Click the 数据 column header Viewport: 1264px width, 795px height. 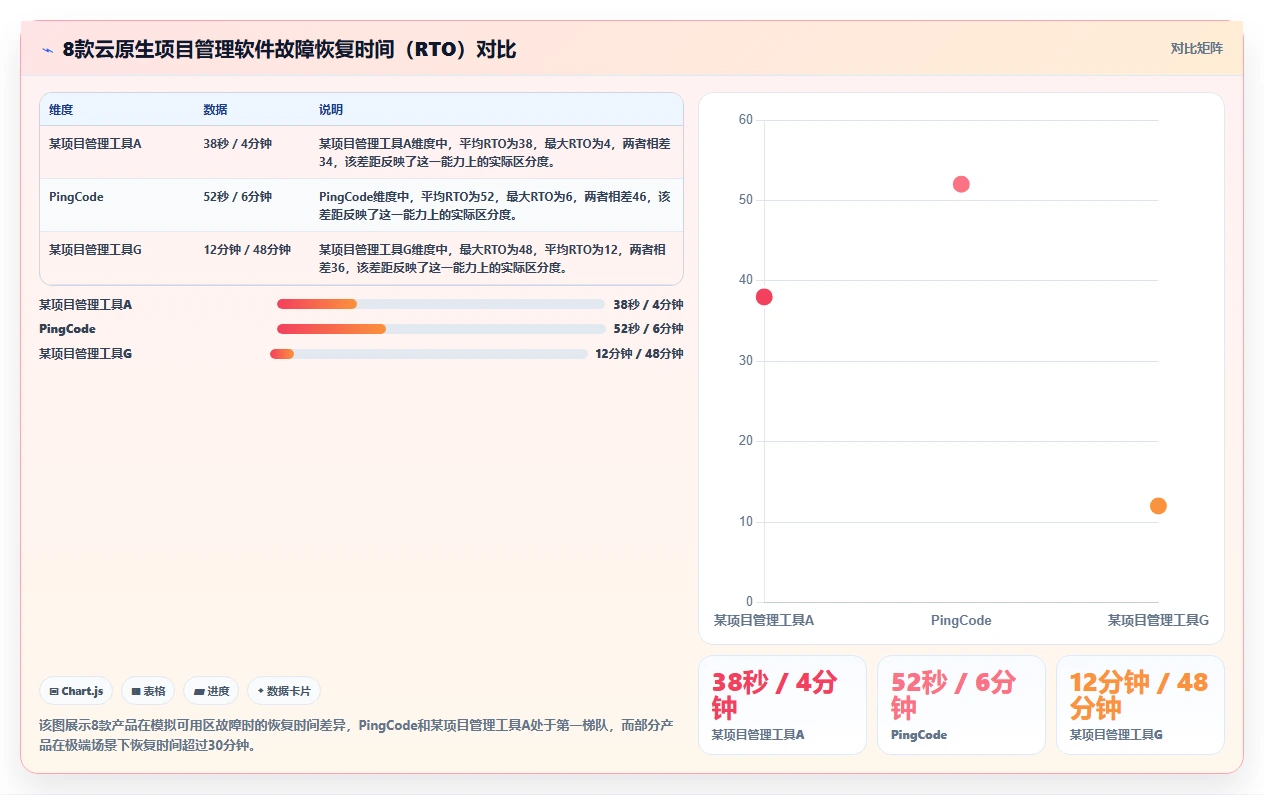(215, 109)
